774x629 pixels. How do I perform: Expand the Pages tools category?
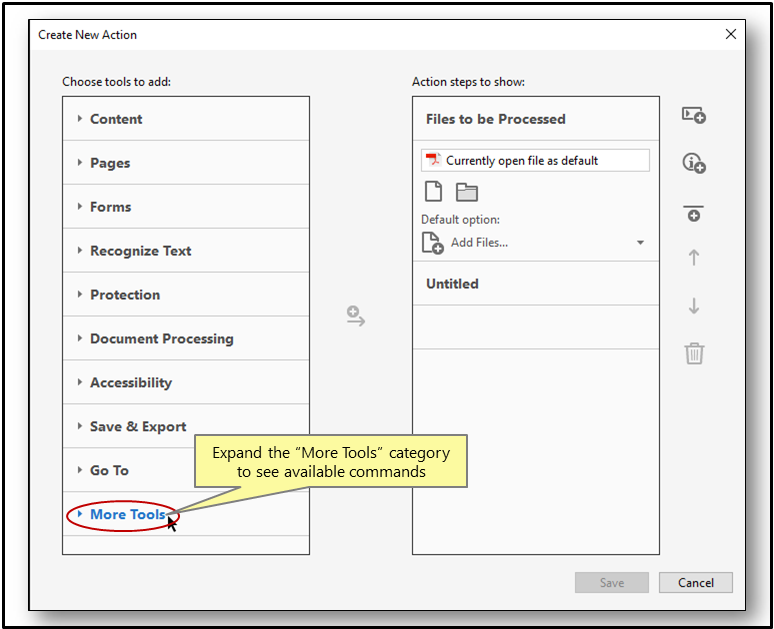(110, 163)
